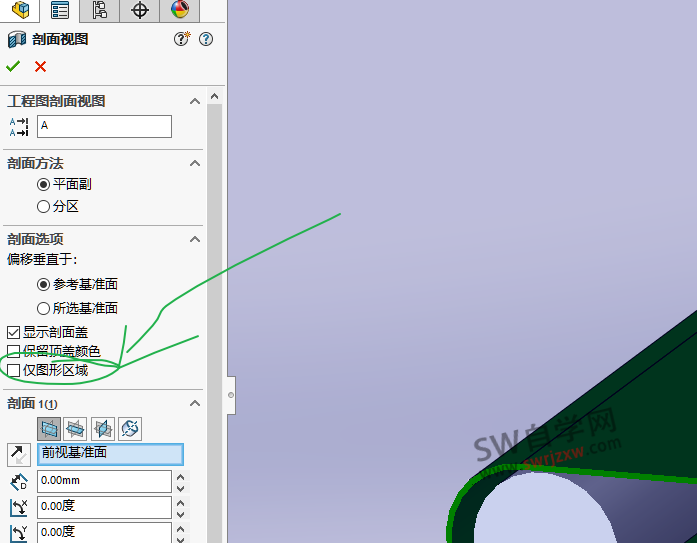Click the panel collapse handle on divider
This screenshot has width=697, height=543.
point(231,395)
